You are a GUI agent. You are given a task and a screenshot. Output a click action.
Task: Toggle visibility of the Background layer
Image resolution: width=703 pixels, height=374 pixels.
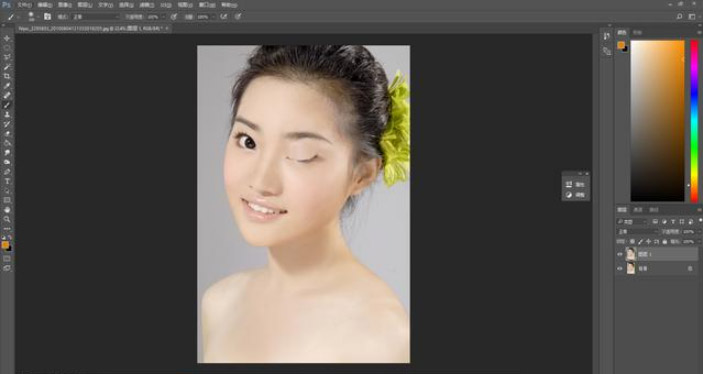620,268
